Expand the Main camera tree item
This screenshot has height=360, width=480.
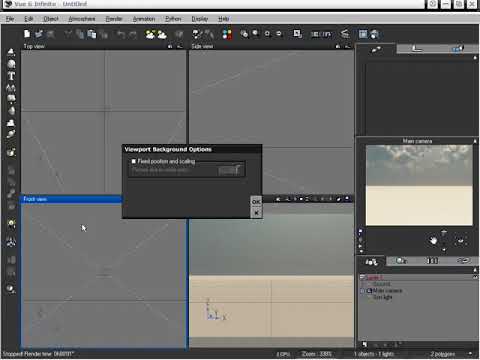[362, 291]
